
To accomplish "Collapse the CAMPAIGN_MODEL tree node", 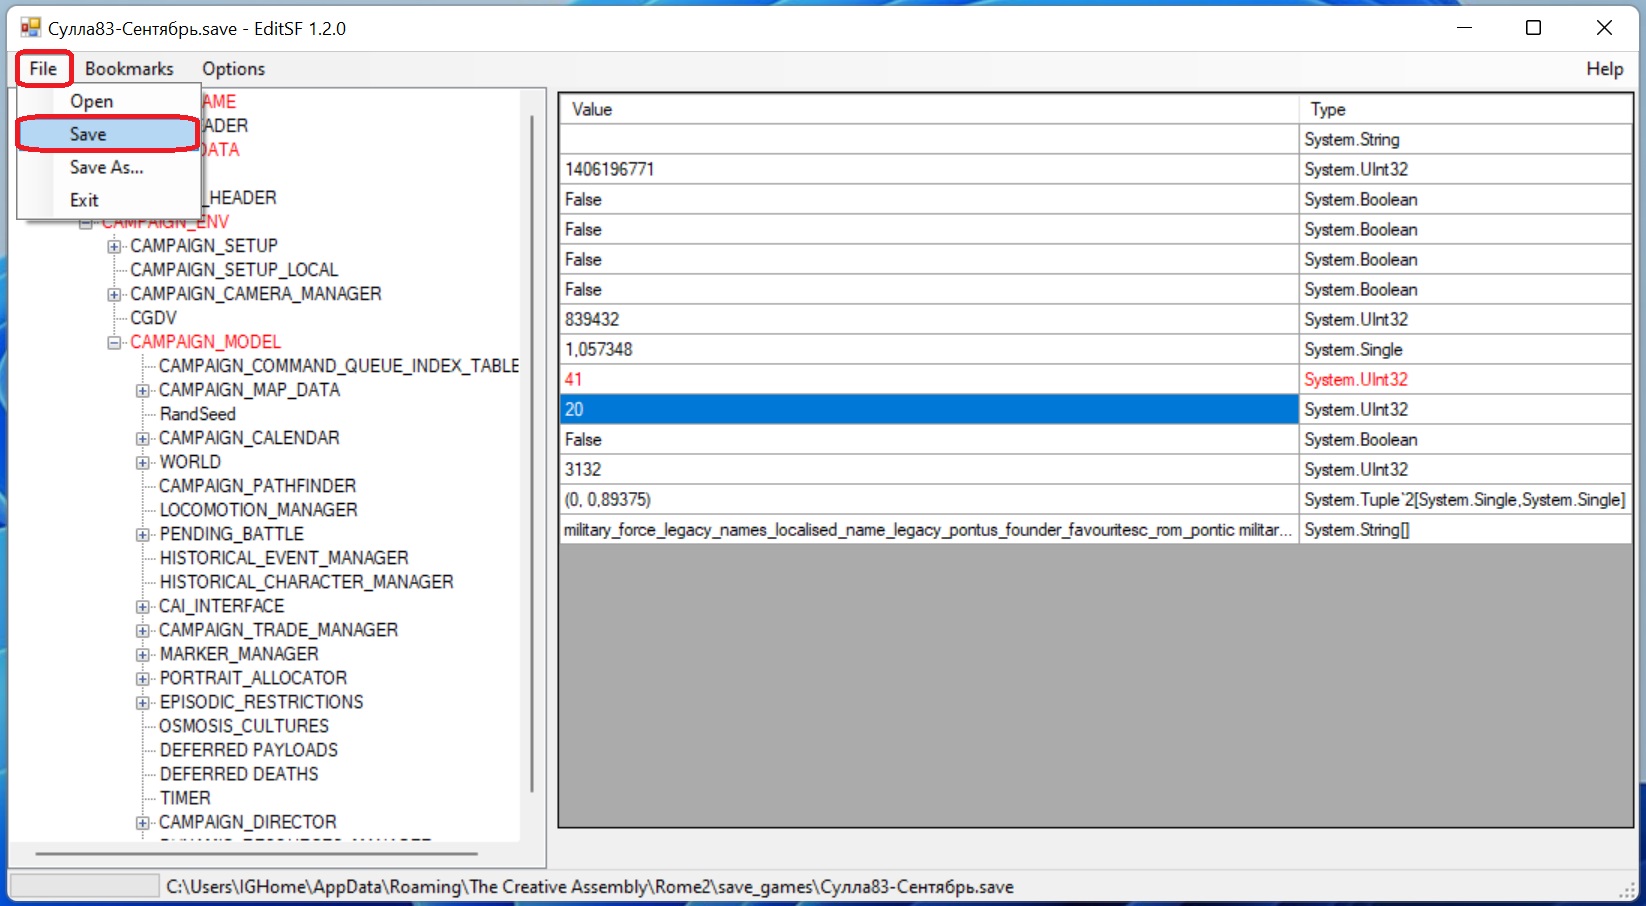I will (x=114, y=342).
